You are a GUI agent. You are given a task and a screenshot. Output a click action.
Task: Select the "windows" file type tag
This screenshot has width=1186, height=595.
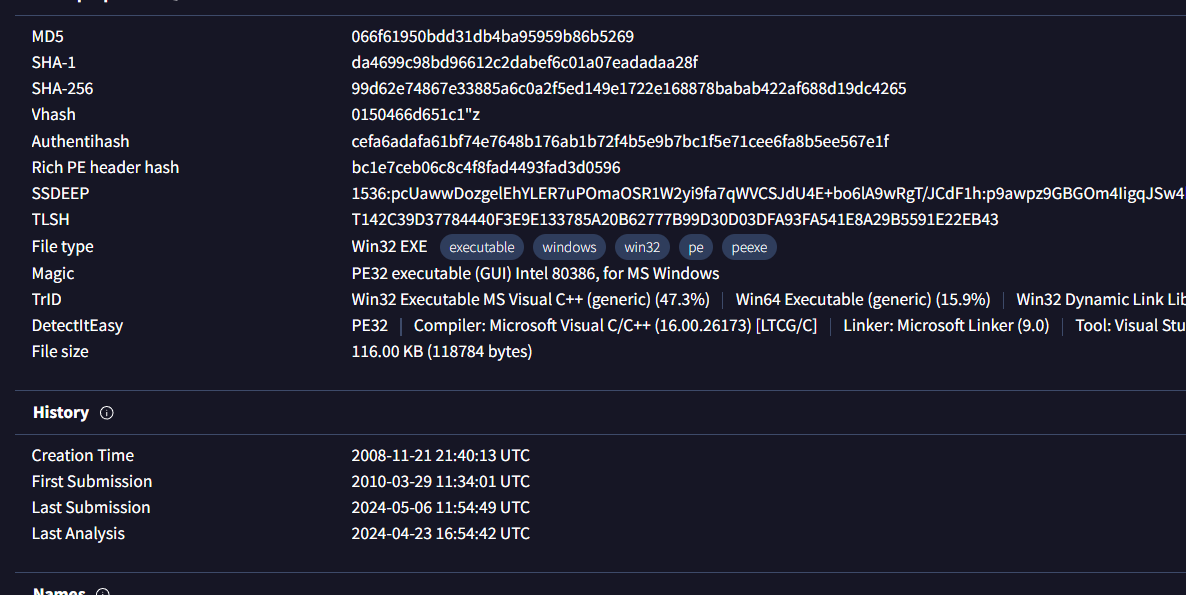pyautogui.click(x=569, y=247)
